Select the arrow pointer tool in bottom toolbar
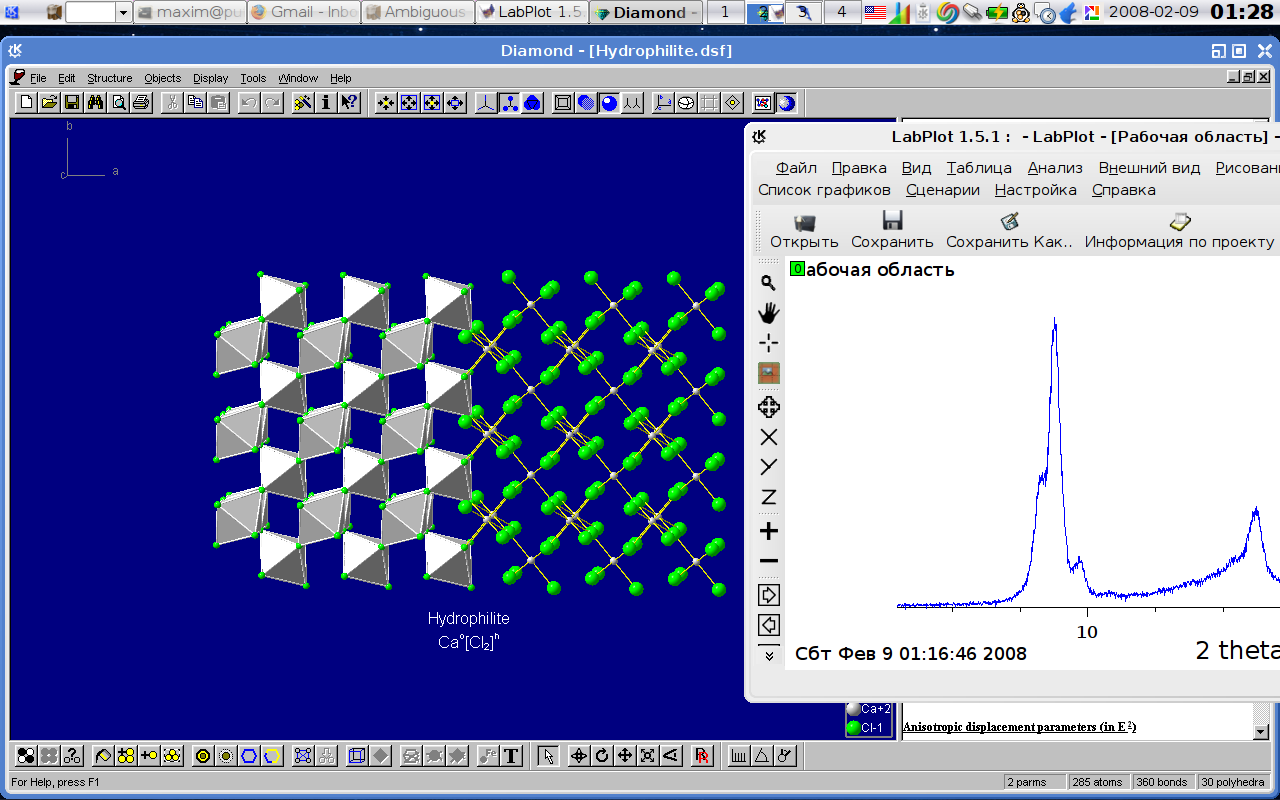Image resolution: width=1280 pixels, height=800 pixels. pyautogui.click(x=547, y=756)
